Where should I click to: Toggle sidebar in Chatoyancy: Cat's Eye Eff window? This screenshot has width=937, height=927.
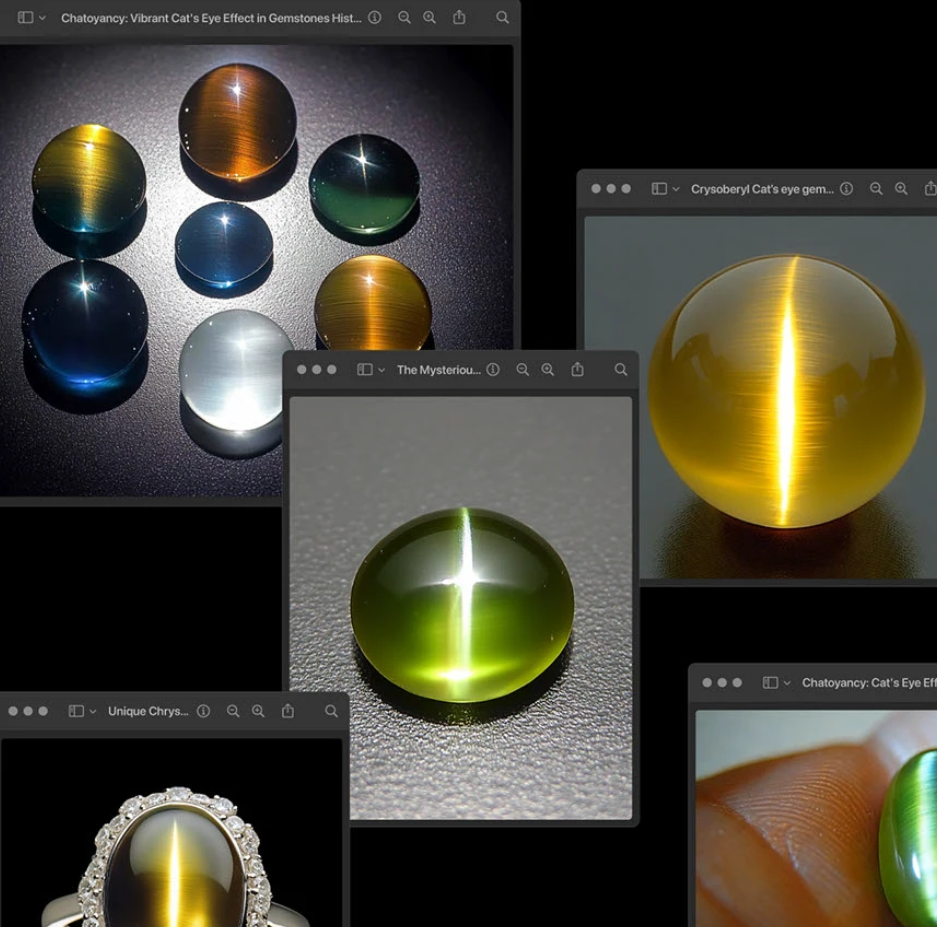770,683
